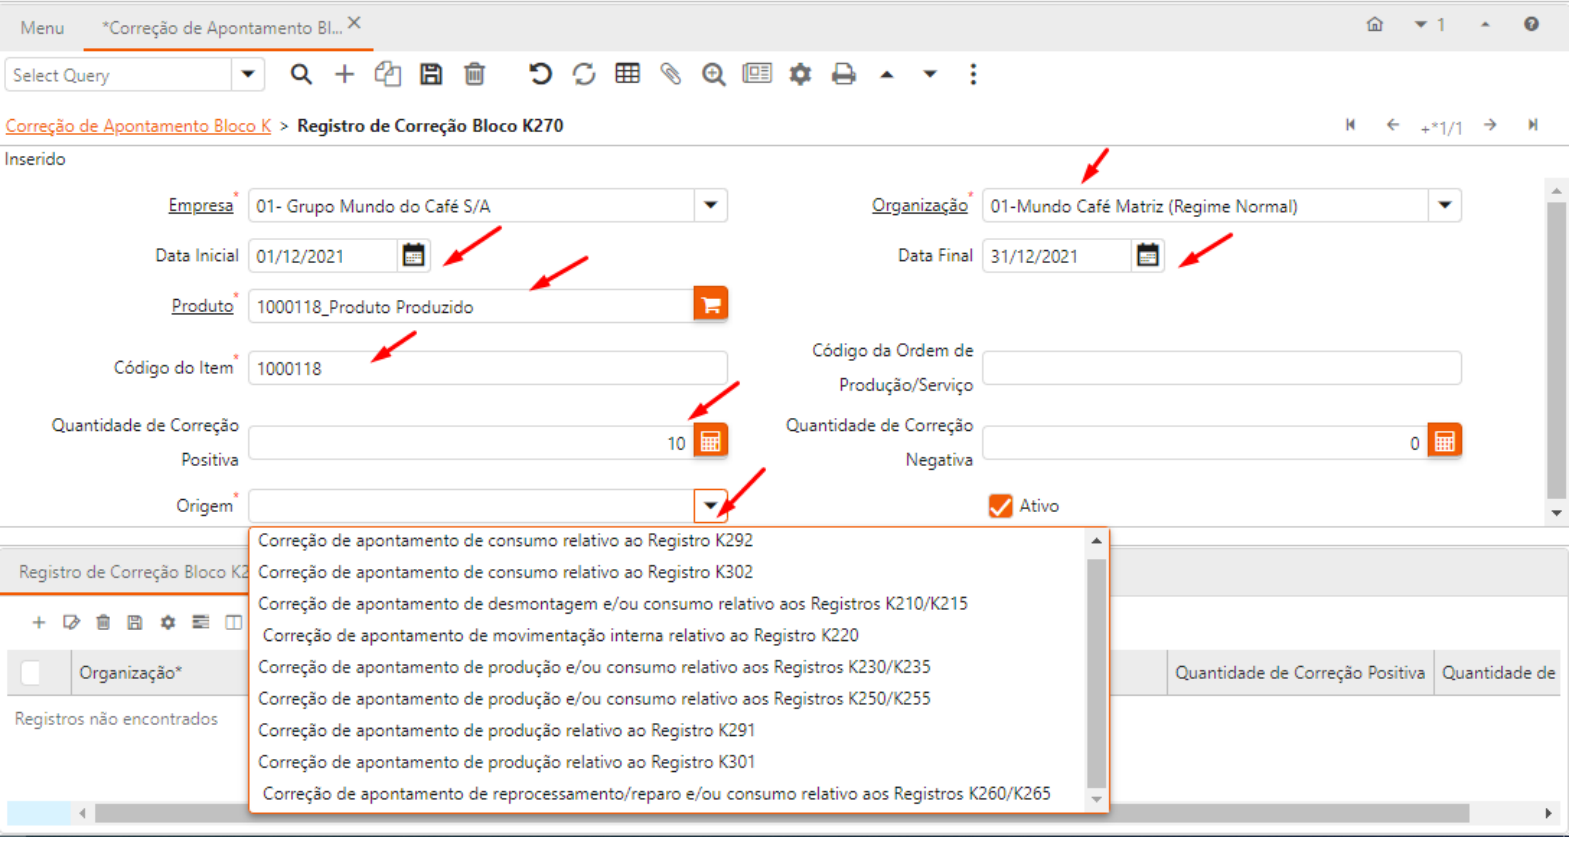Open calculator for Quantidade de Correção Negativa
The height and width of the screenshot is (843, 1570).
pos(1444,442)
